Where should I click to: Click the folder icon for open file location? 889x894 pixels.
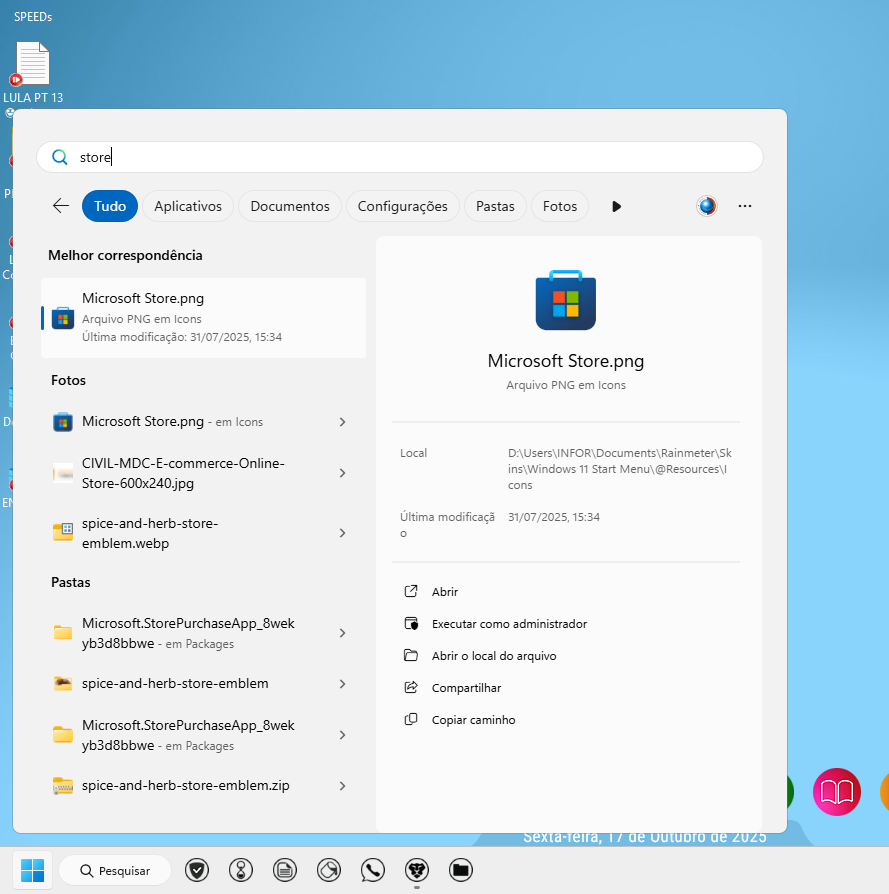coord(411,655)
